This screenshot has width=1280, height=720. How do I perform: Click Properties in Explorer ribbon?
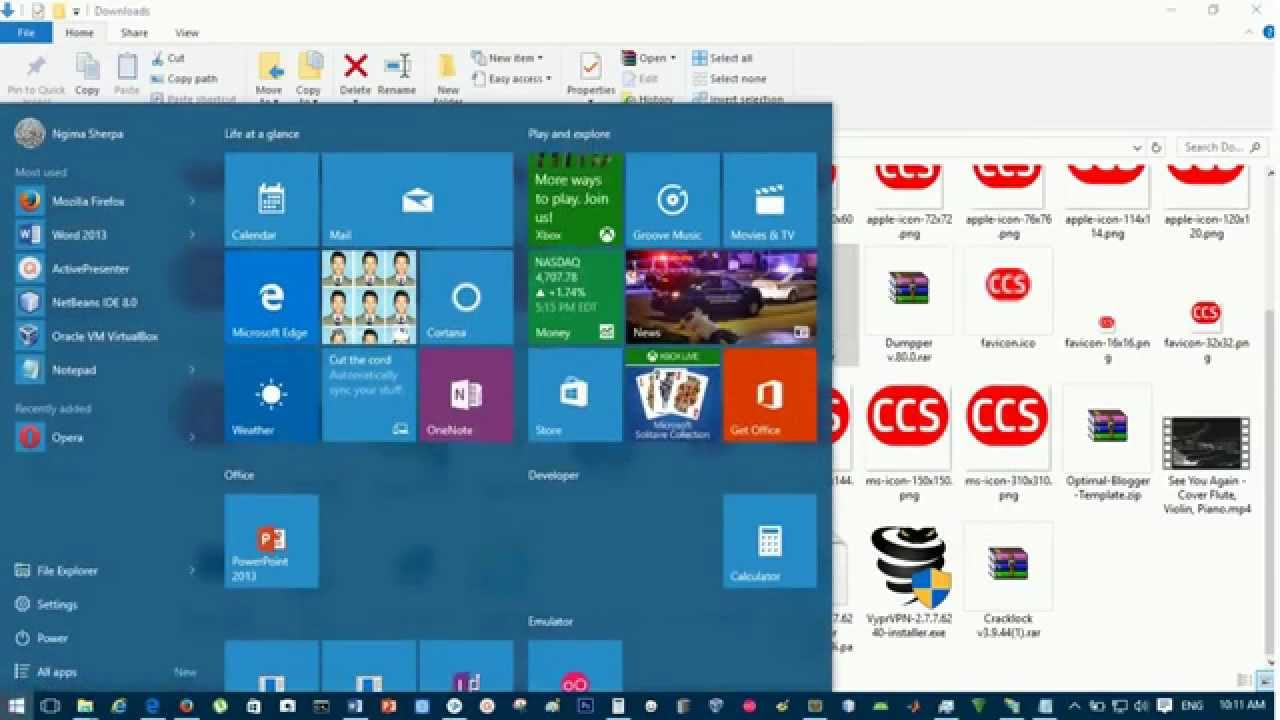coord(590,75)
